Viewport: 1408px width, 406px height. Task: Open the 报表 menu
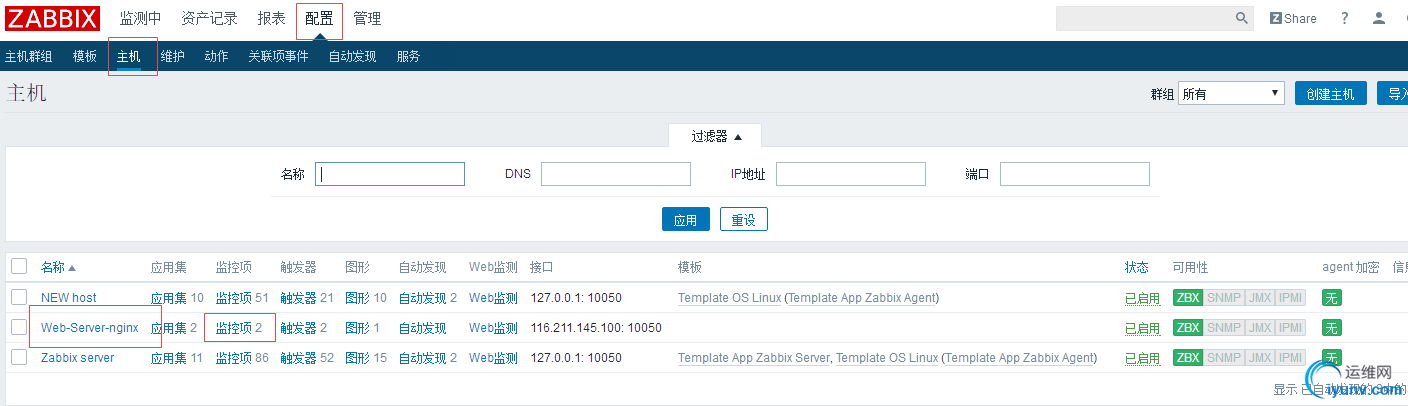[271, 18]
